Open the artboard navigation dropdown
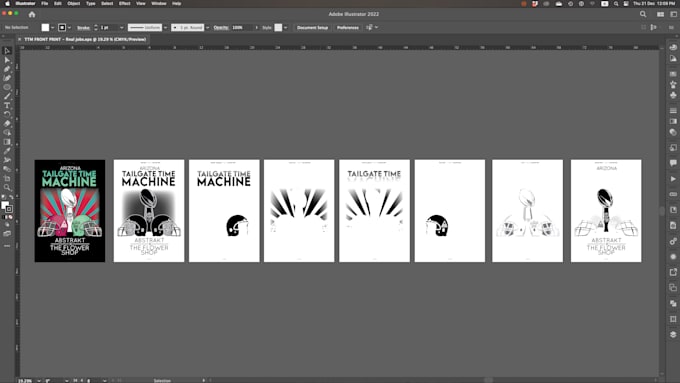Screen dimensions: 680x383 tap(105, 380)
